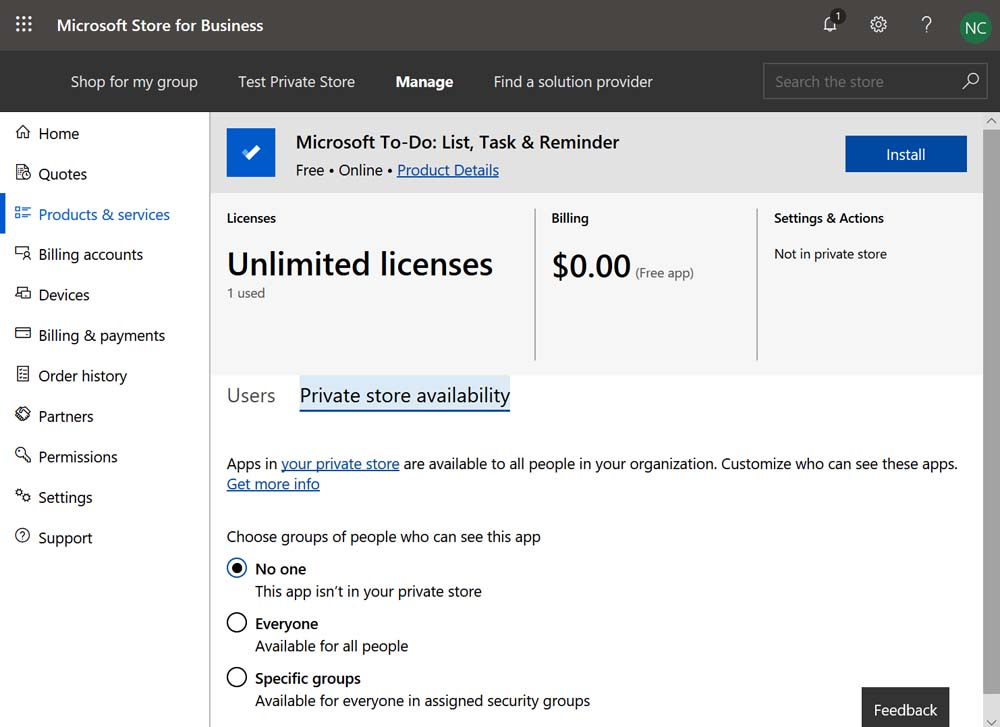Open the Product Details link
The image size is (1000, 727).
coord(448,170)
